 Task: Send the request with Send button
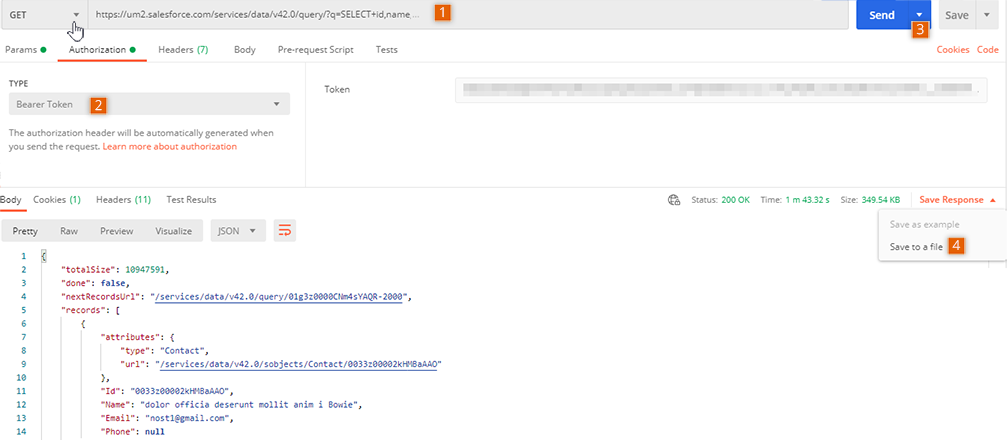(882, 15)
